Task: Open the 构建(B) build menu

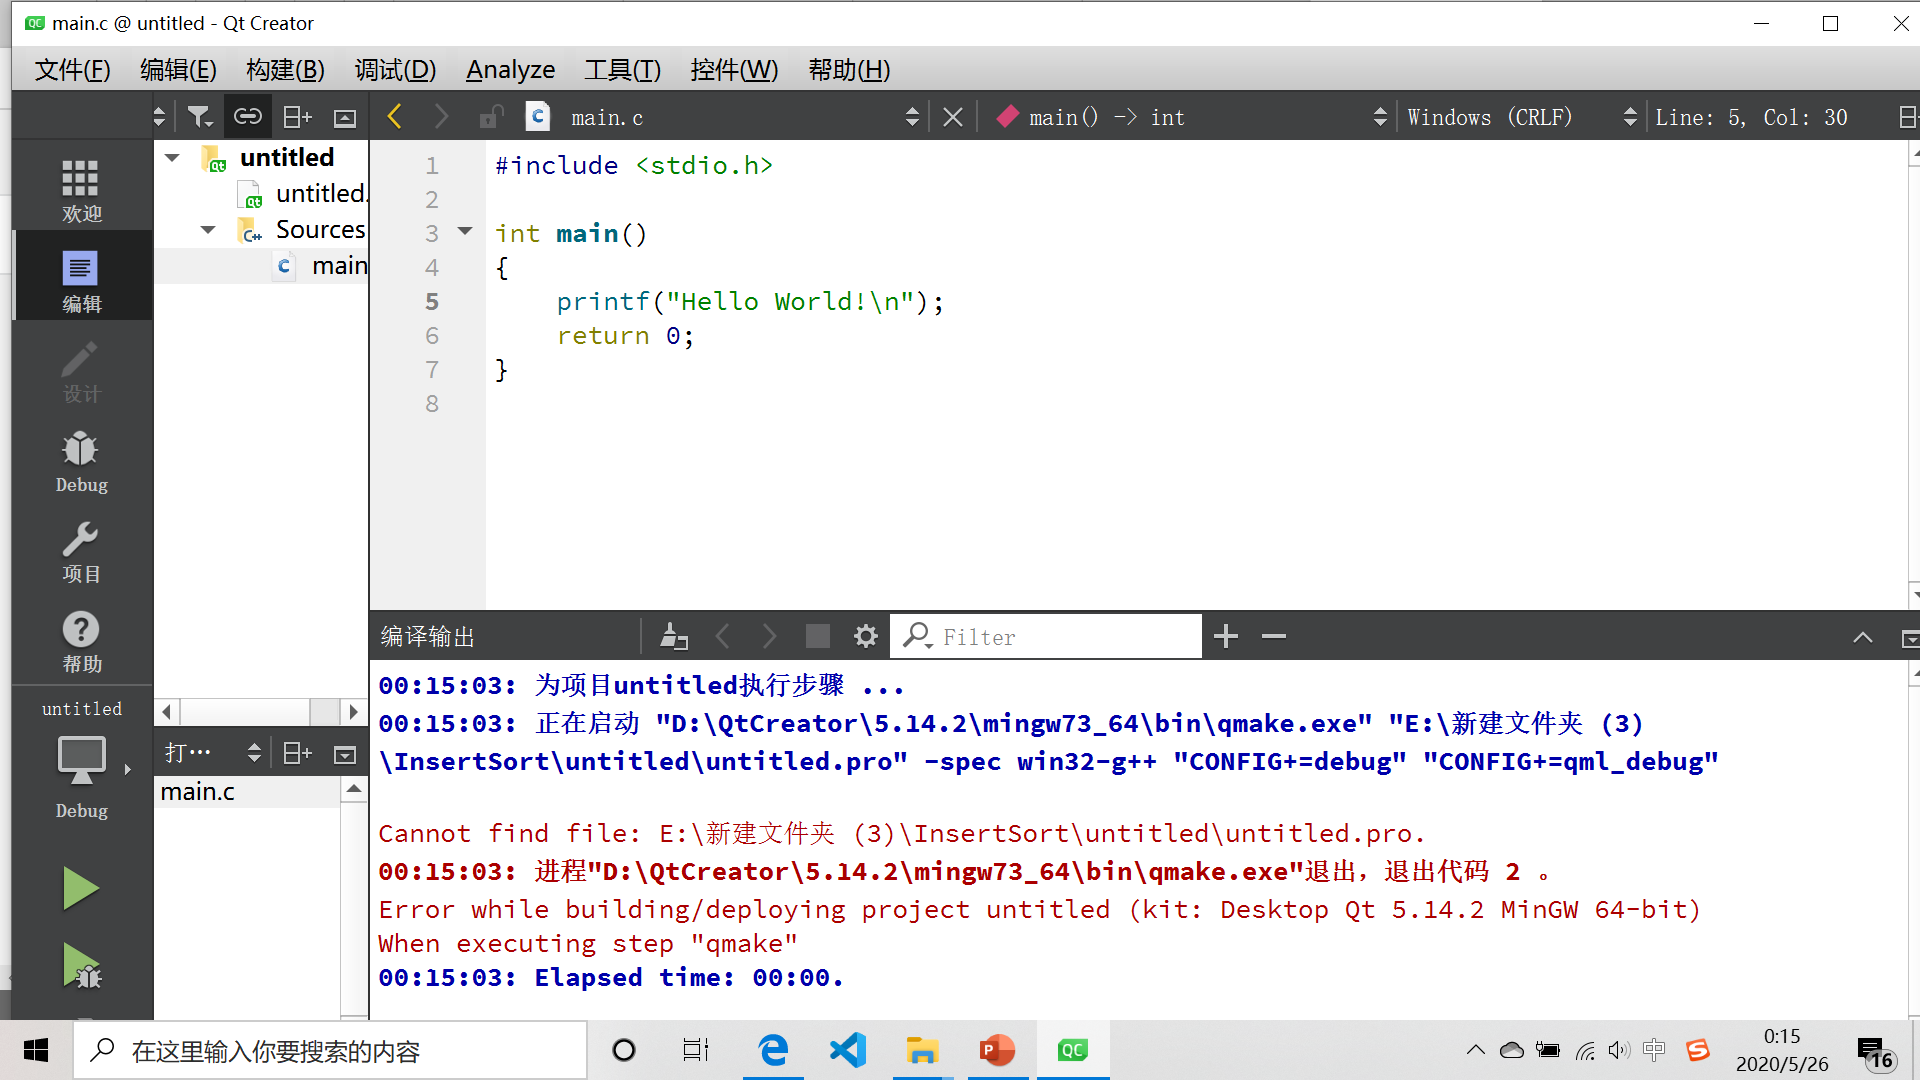Action: point(285,70)
